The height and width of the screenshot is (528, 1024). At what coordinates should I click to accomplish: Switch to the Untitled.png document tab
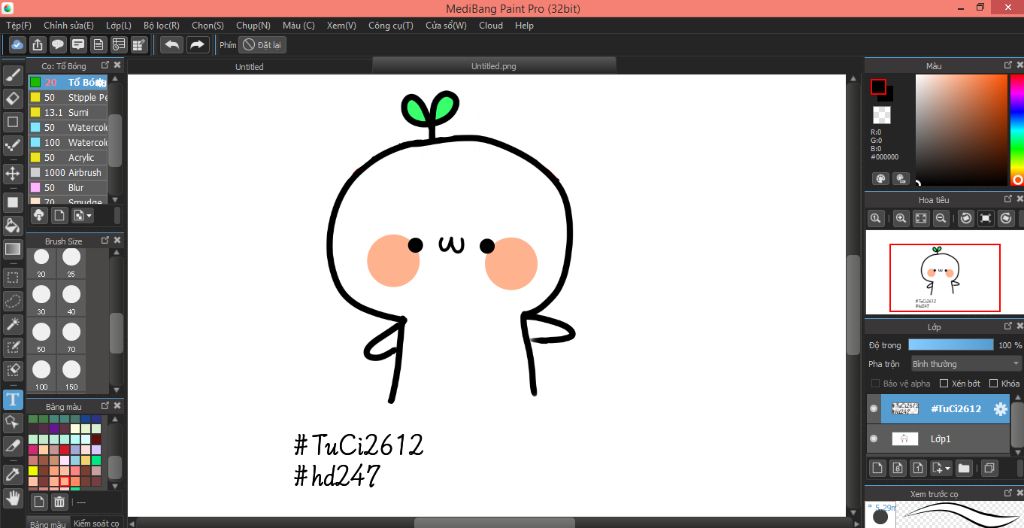click(x=494, y=66)
